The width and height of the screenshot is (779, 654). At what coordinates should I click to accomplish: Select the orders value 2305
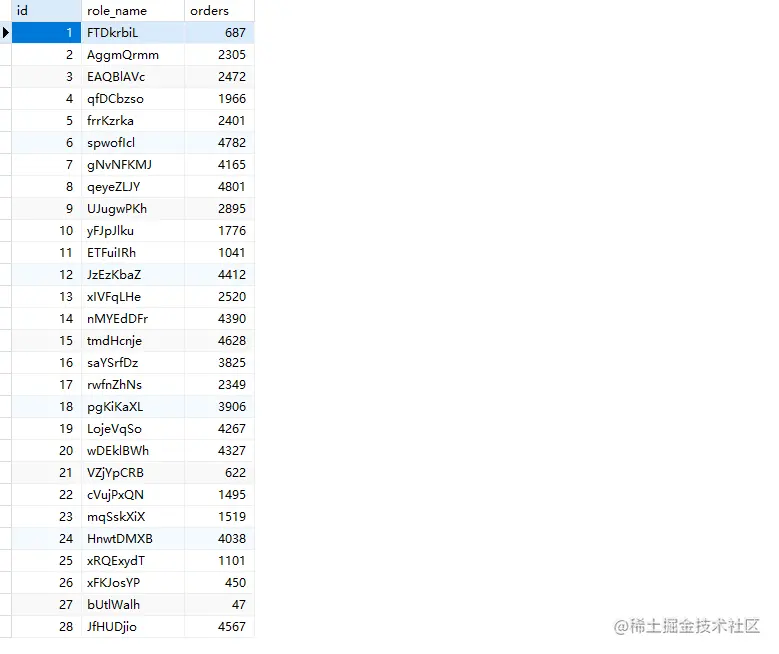(x=219, y=55)
